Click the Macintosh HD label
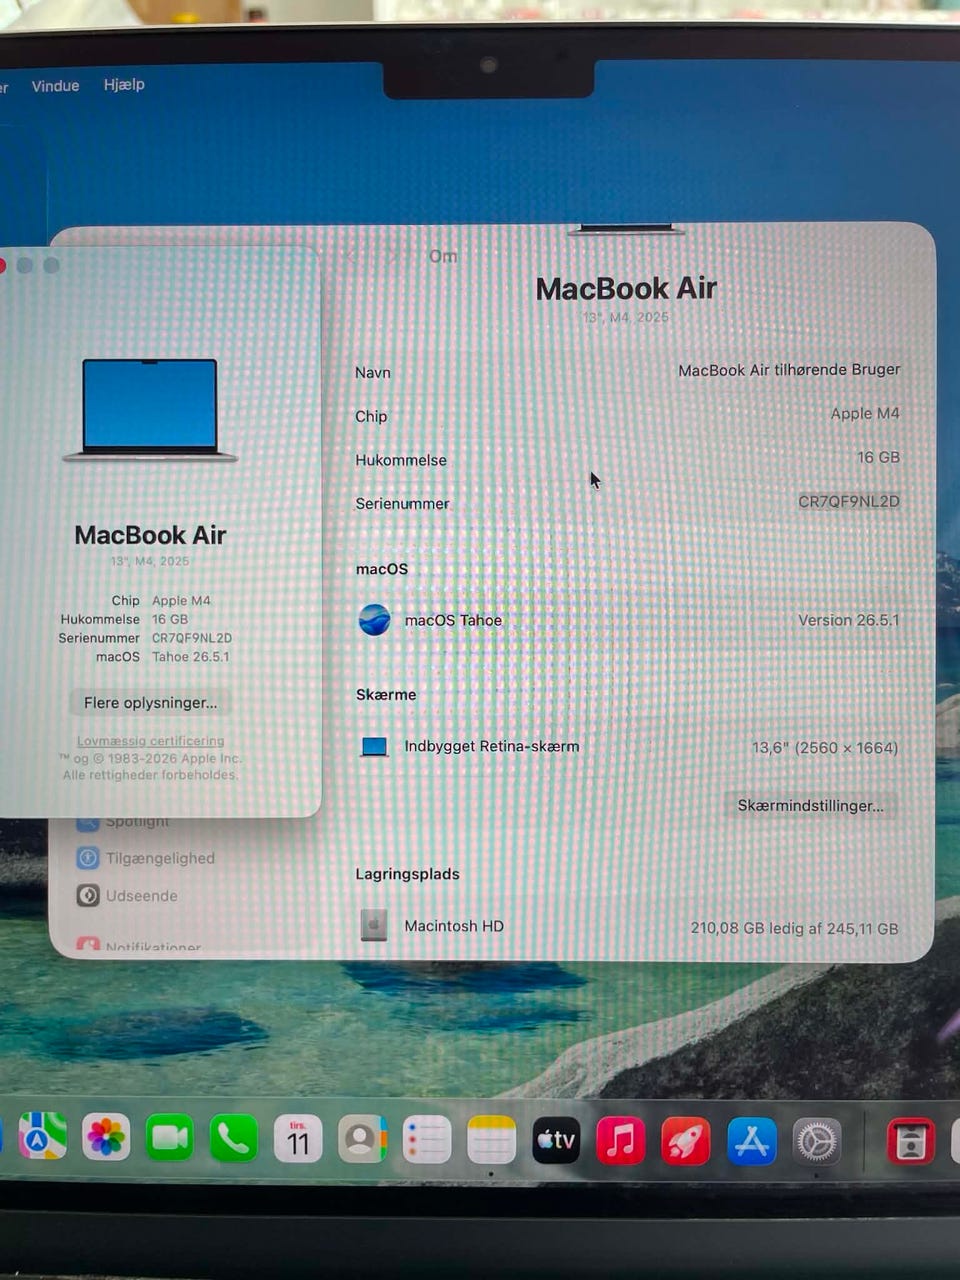The image size is (960, 1280). point(454,926)
